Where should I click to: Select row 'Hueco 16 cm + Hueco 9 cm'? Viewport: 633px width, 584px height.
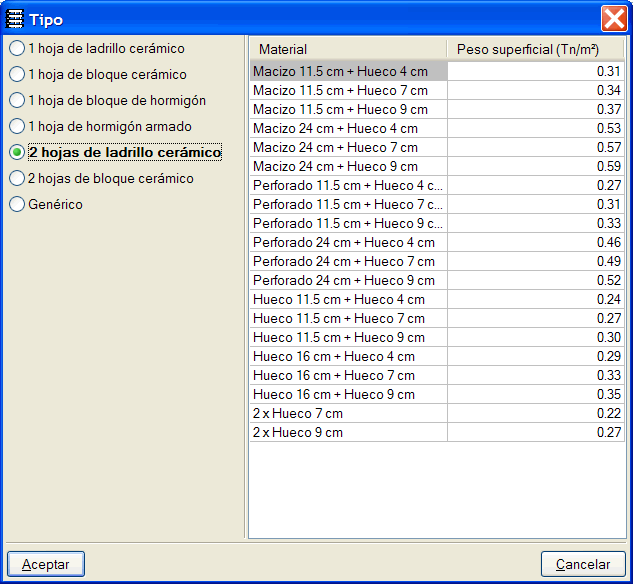click(437, 394)
